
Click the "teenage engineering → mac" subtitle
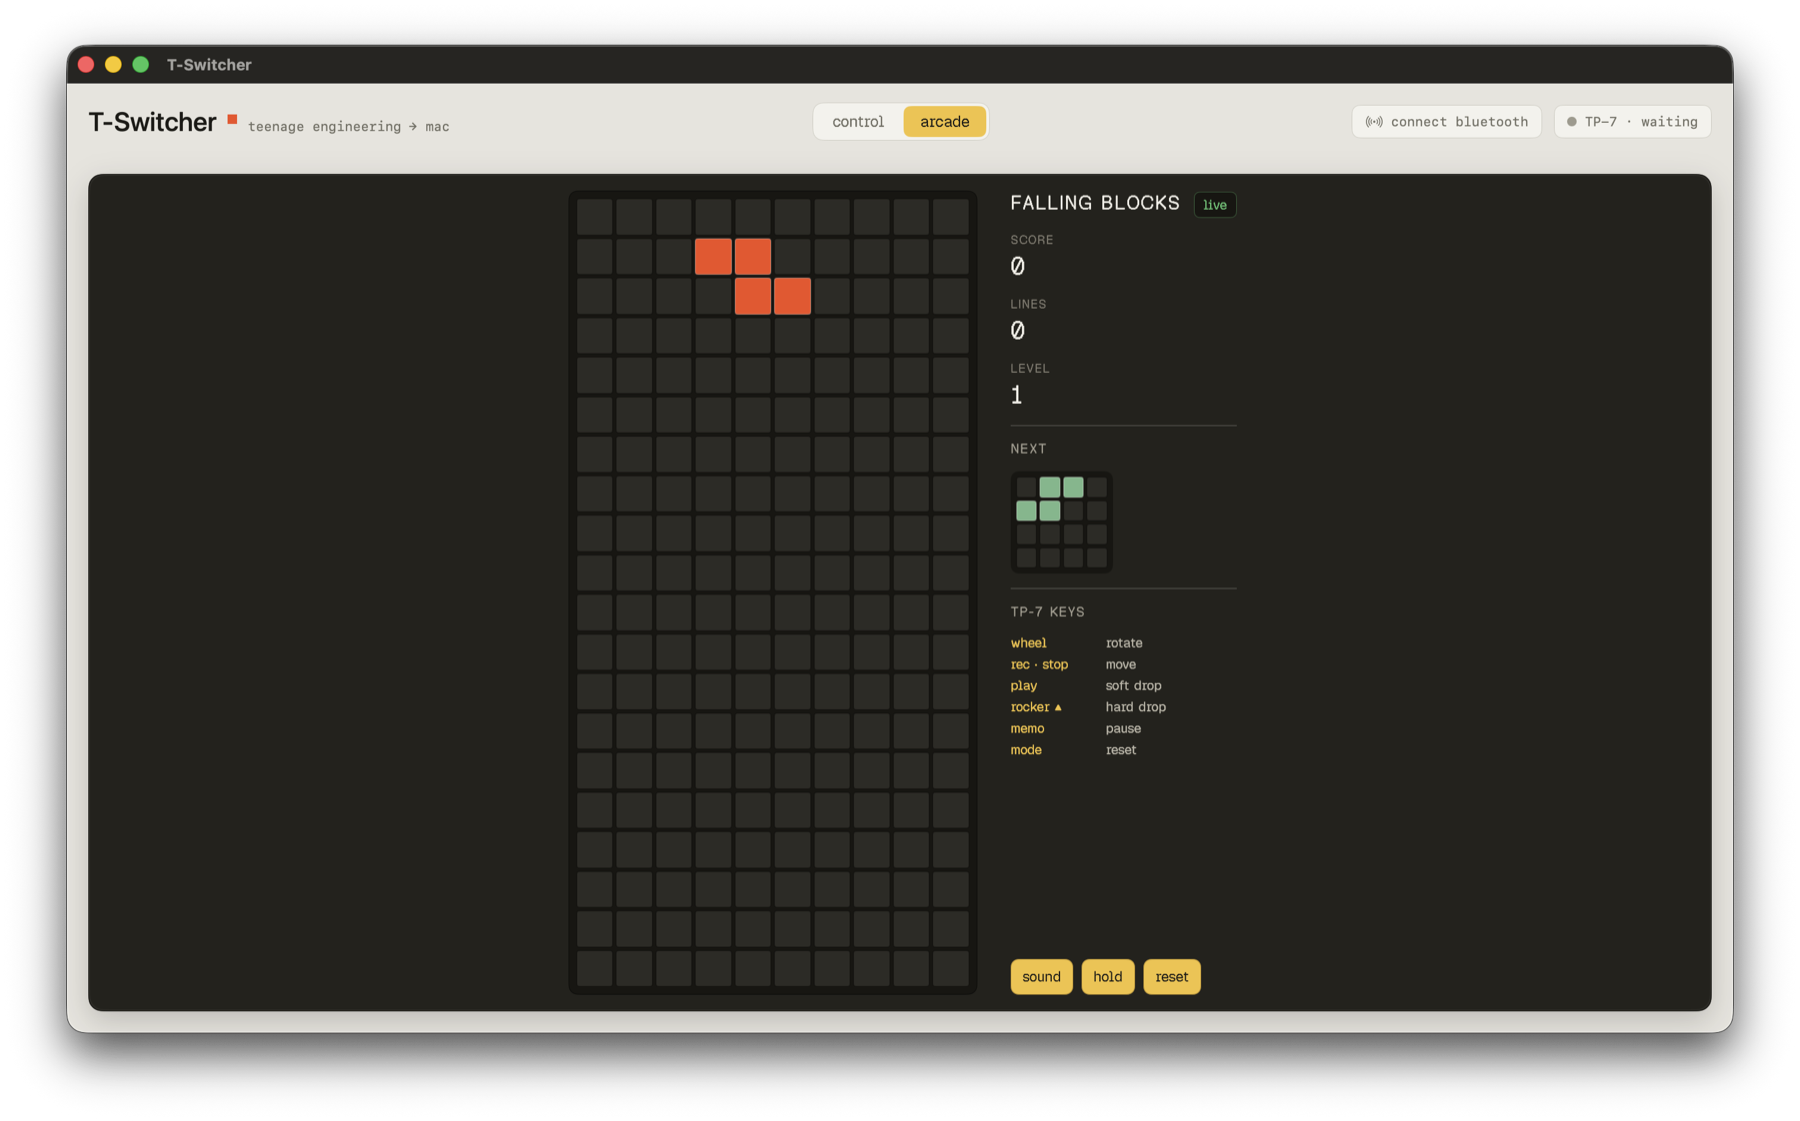(348, 126)
